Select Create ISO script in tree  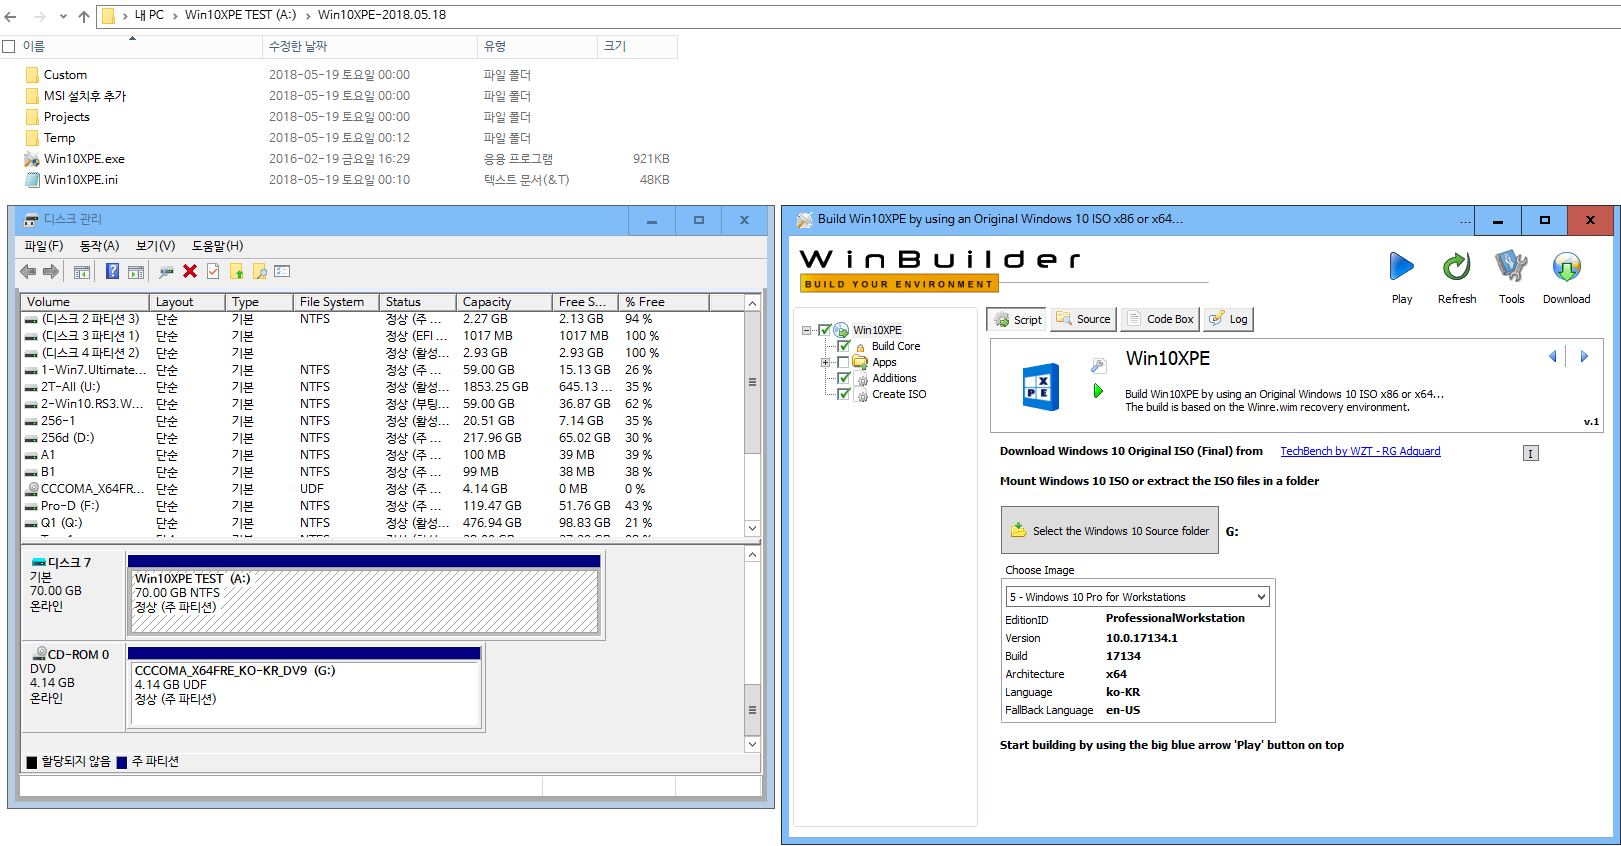tap(898, 394)
